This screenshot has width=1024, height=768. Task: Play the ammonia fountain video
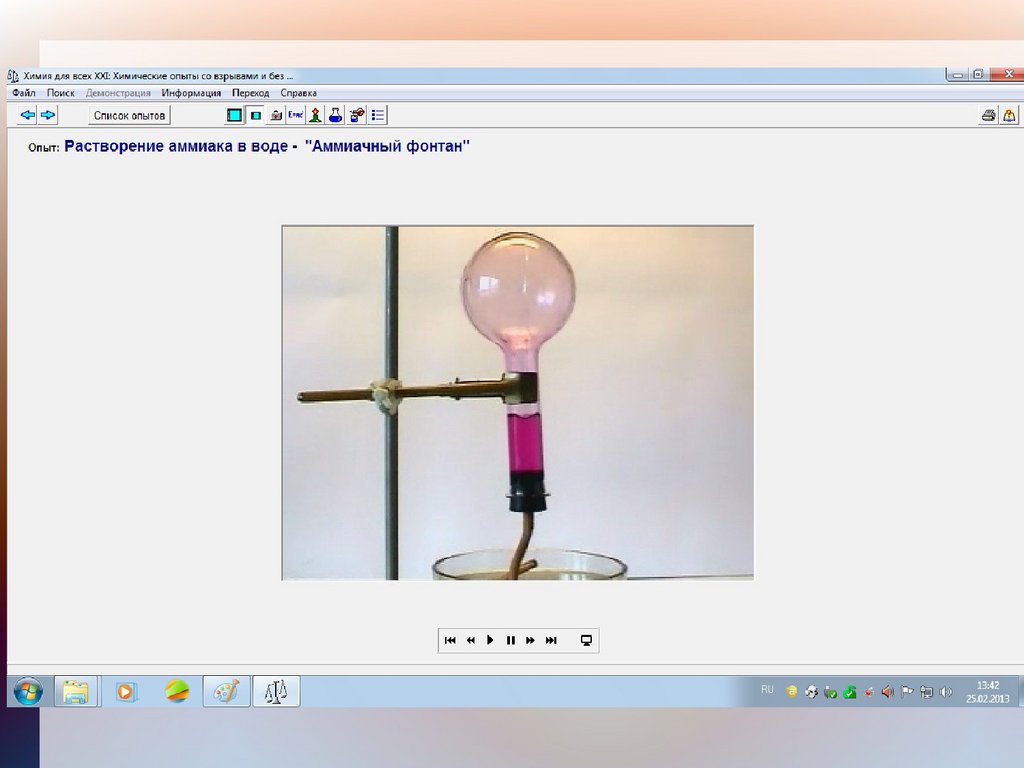490,640
